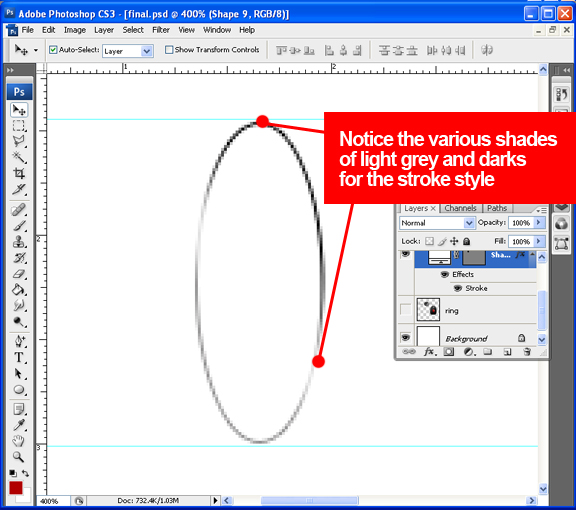Link layers icon in Layers panel
Viewport: 576px width, 510px height.
click(x=409, y=352)
